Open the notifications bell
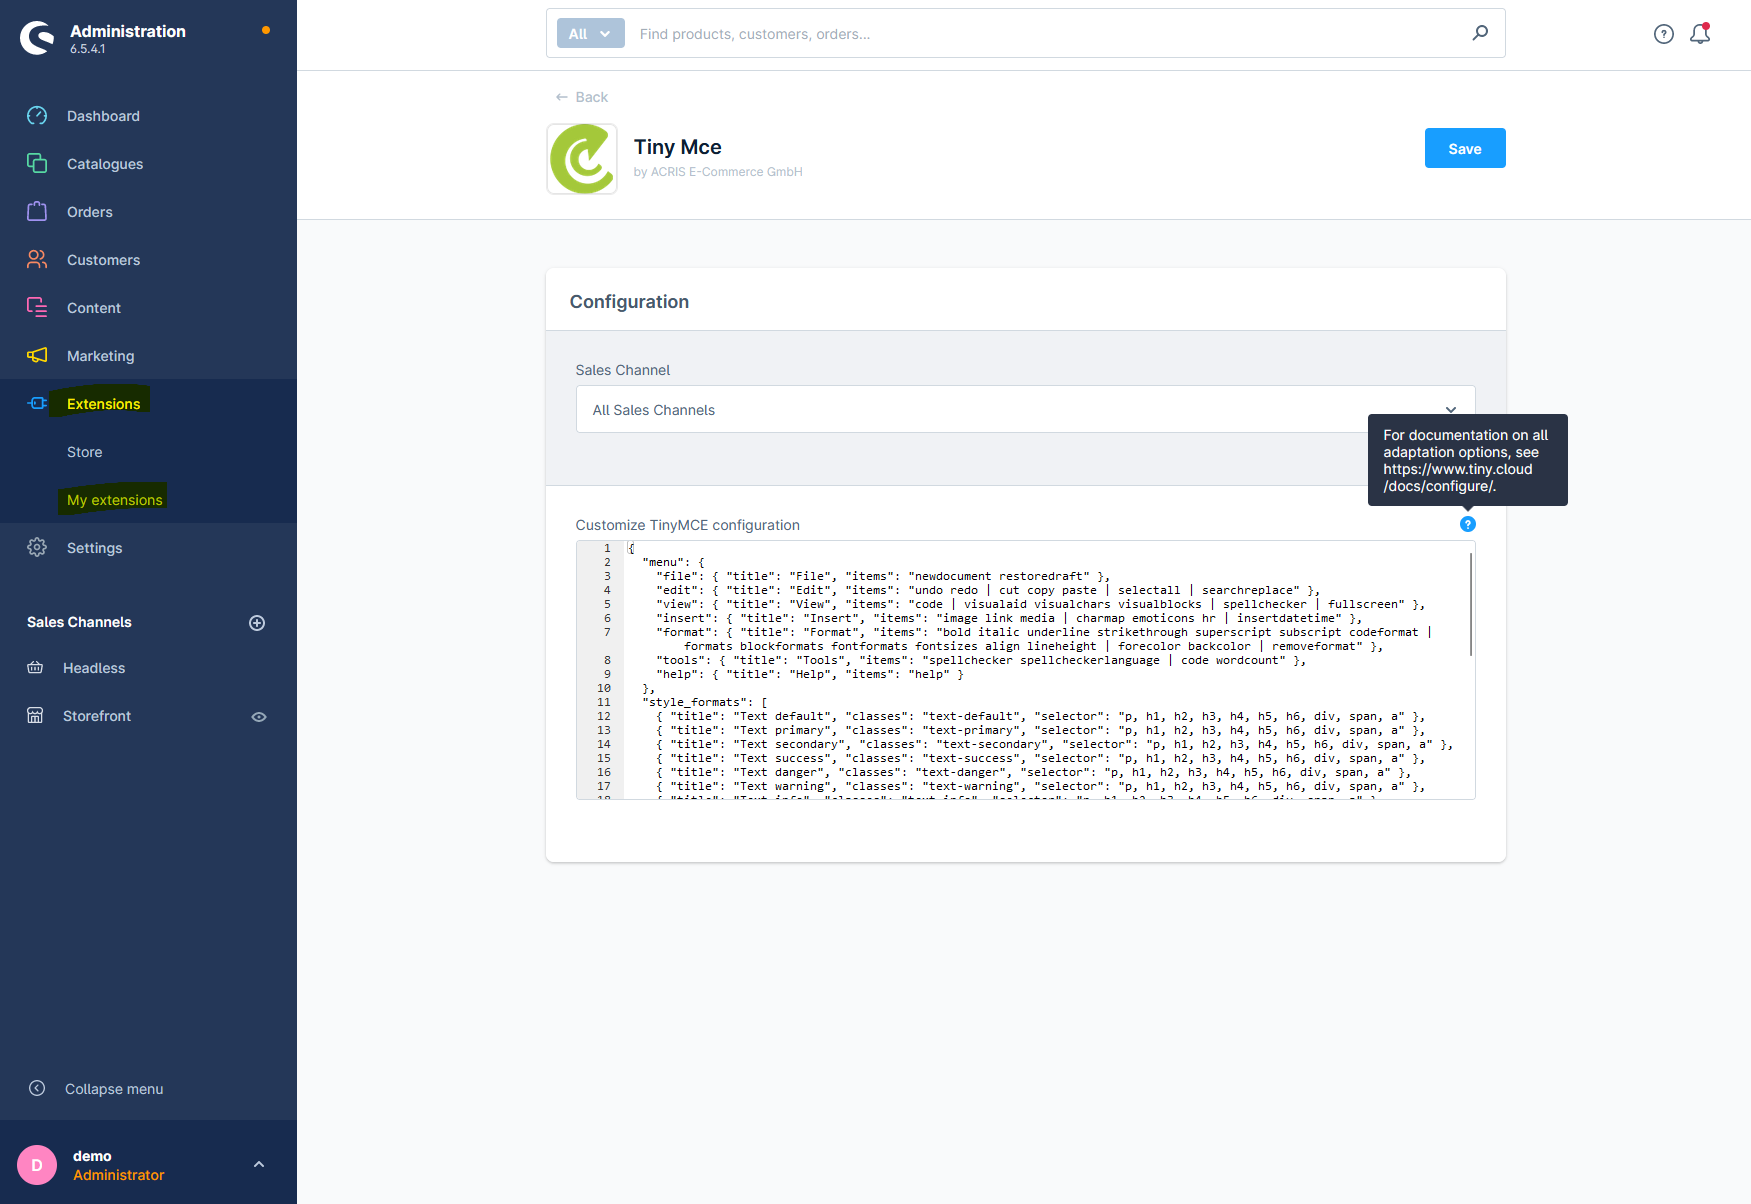Viewport: 1751px width, 1204px height. [x=1700, y=34]
